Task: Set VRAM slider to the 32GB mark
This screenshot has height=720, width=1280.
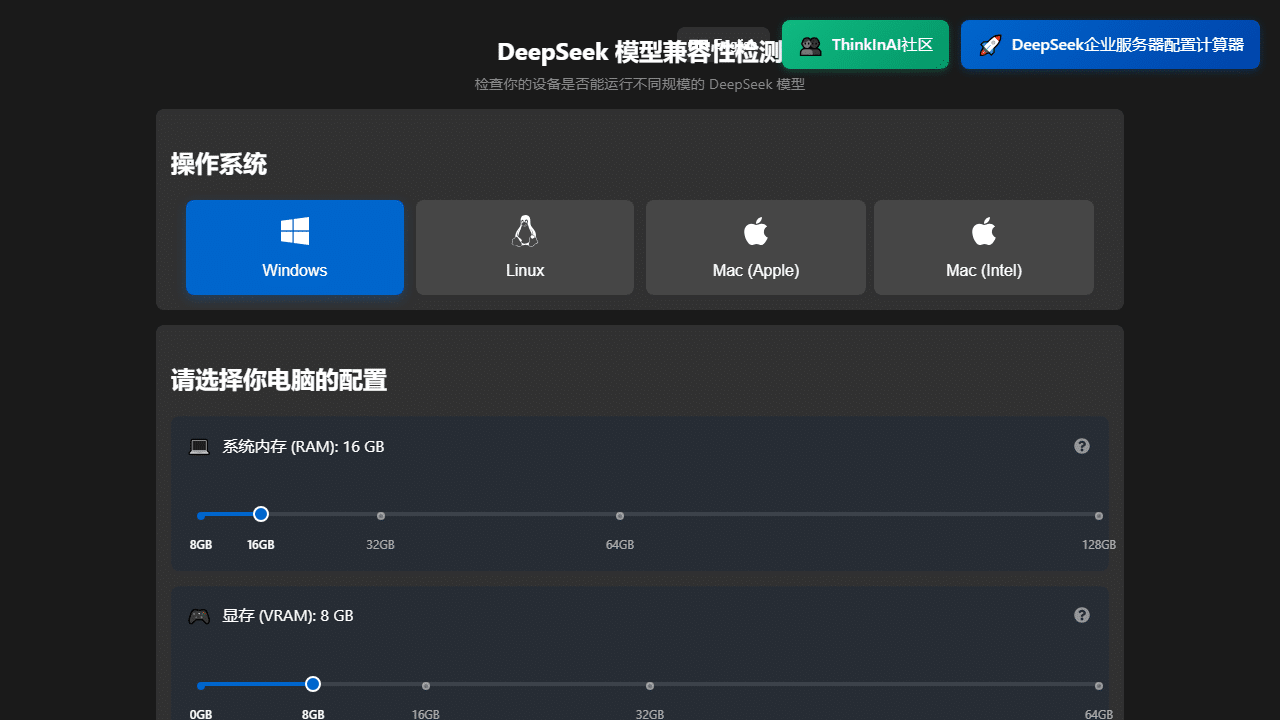Action: coord(650,686)
